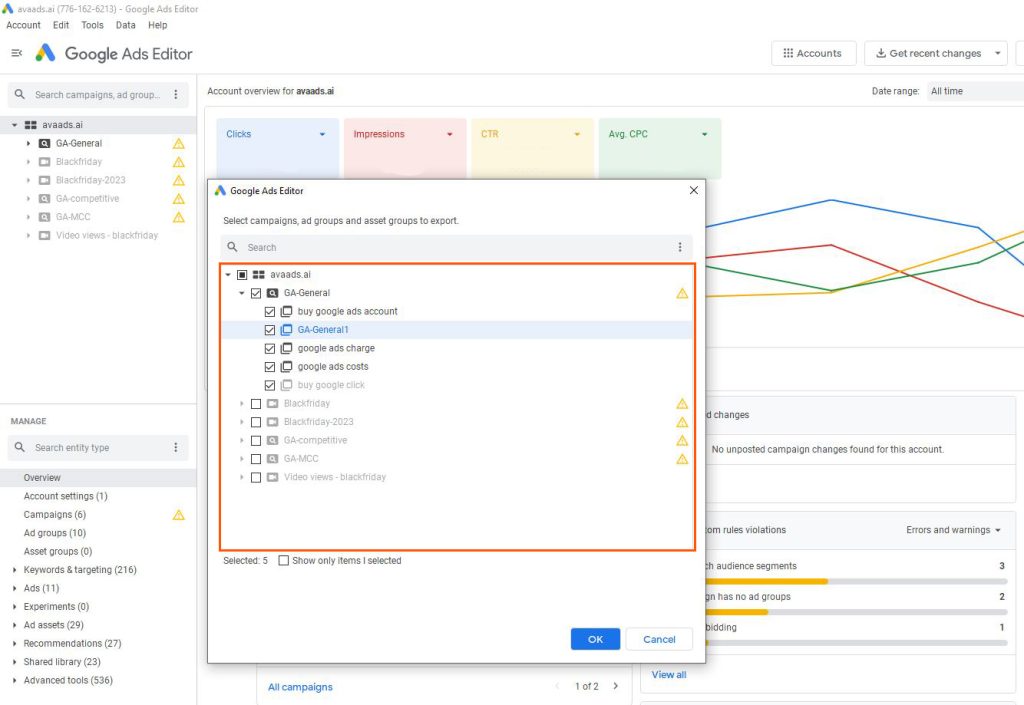Open the Account menu
Viewport: 1024px width, 705px height.
24,25
